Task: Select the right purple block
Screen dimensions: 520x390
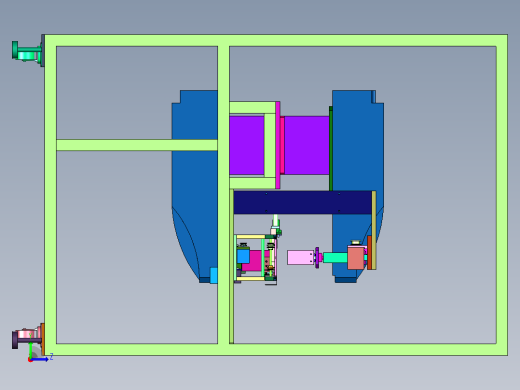Action: [x=307, y=145]
